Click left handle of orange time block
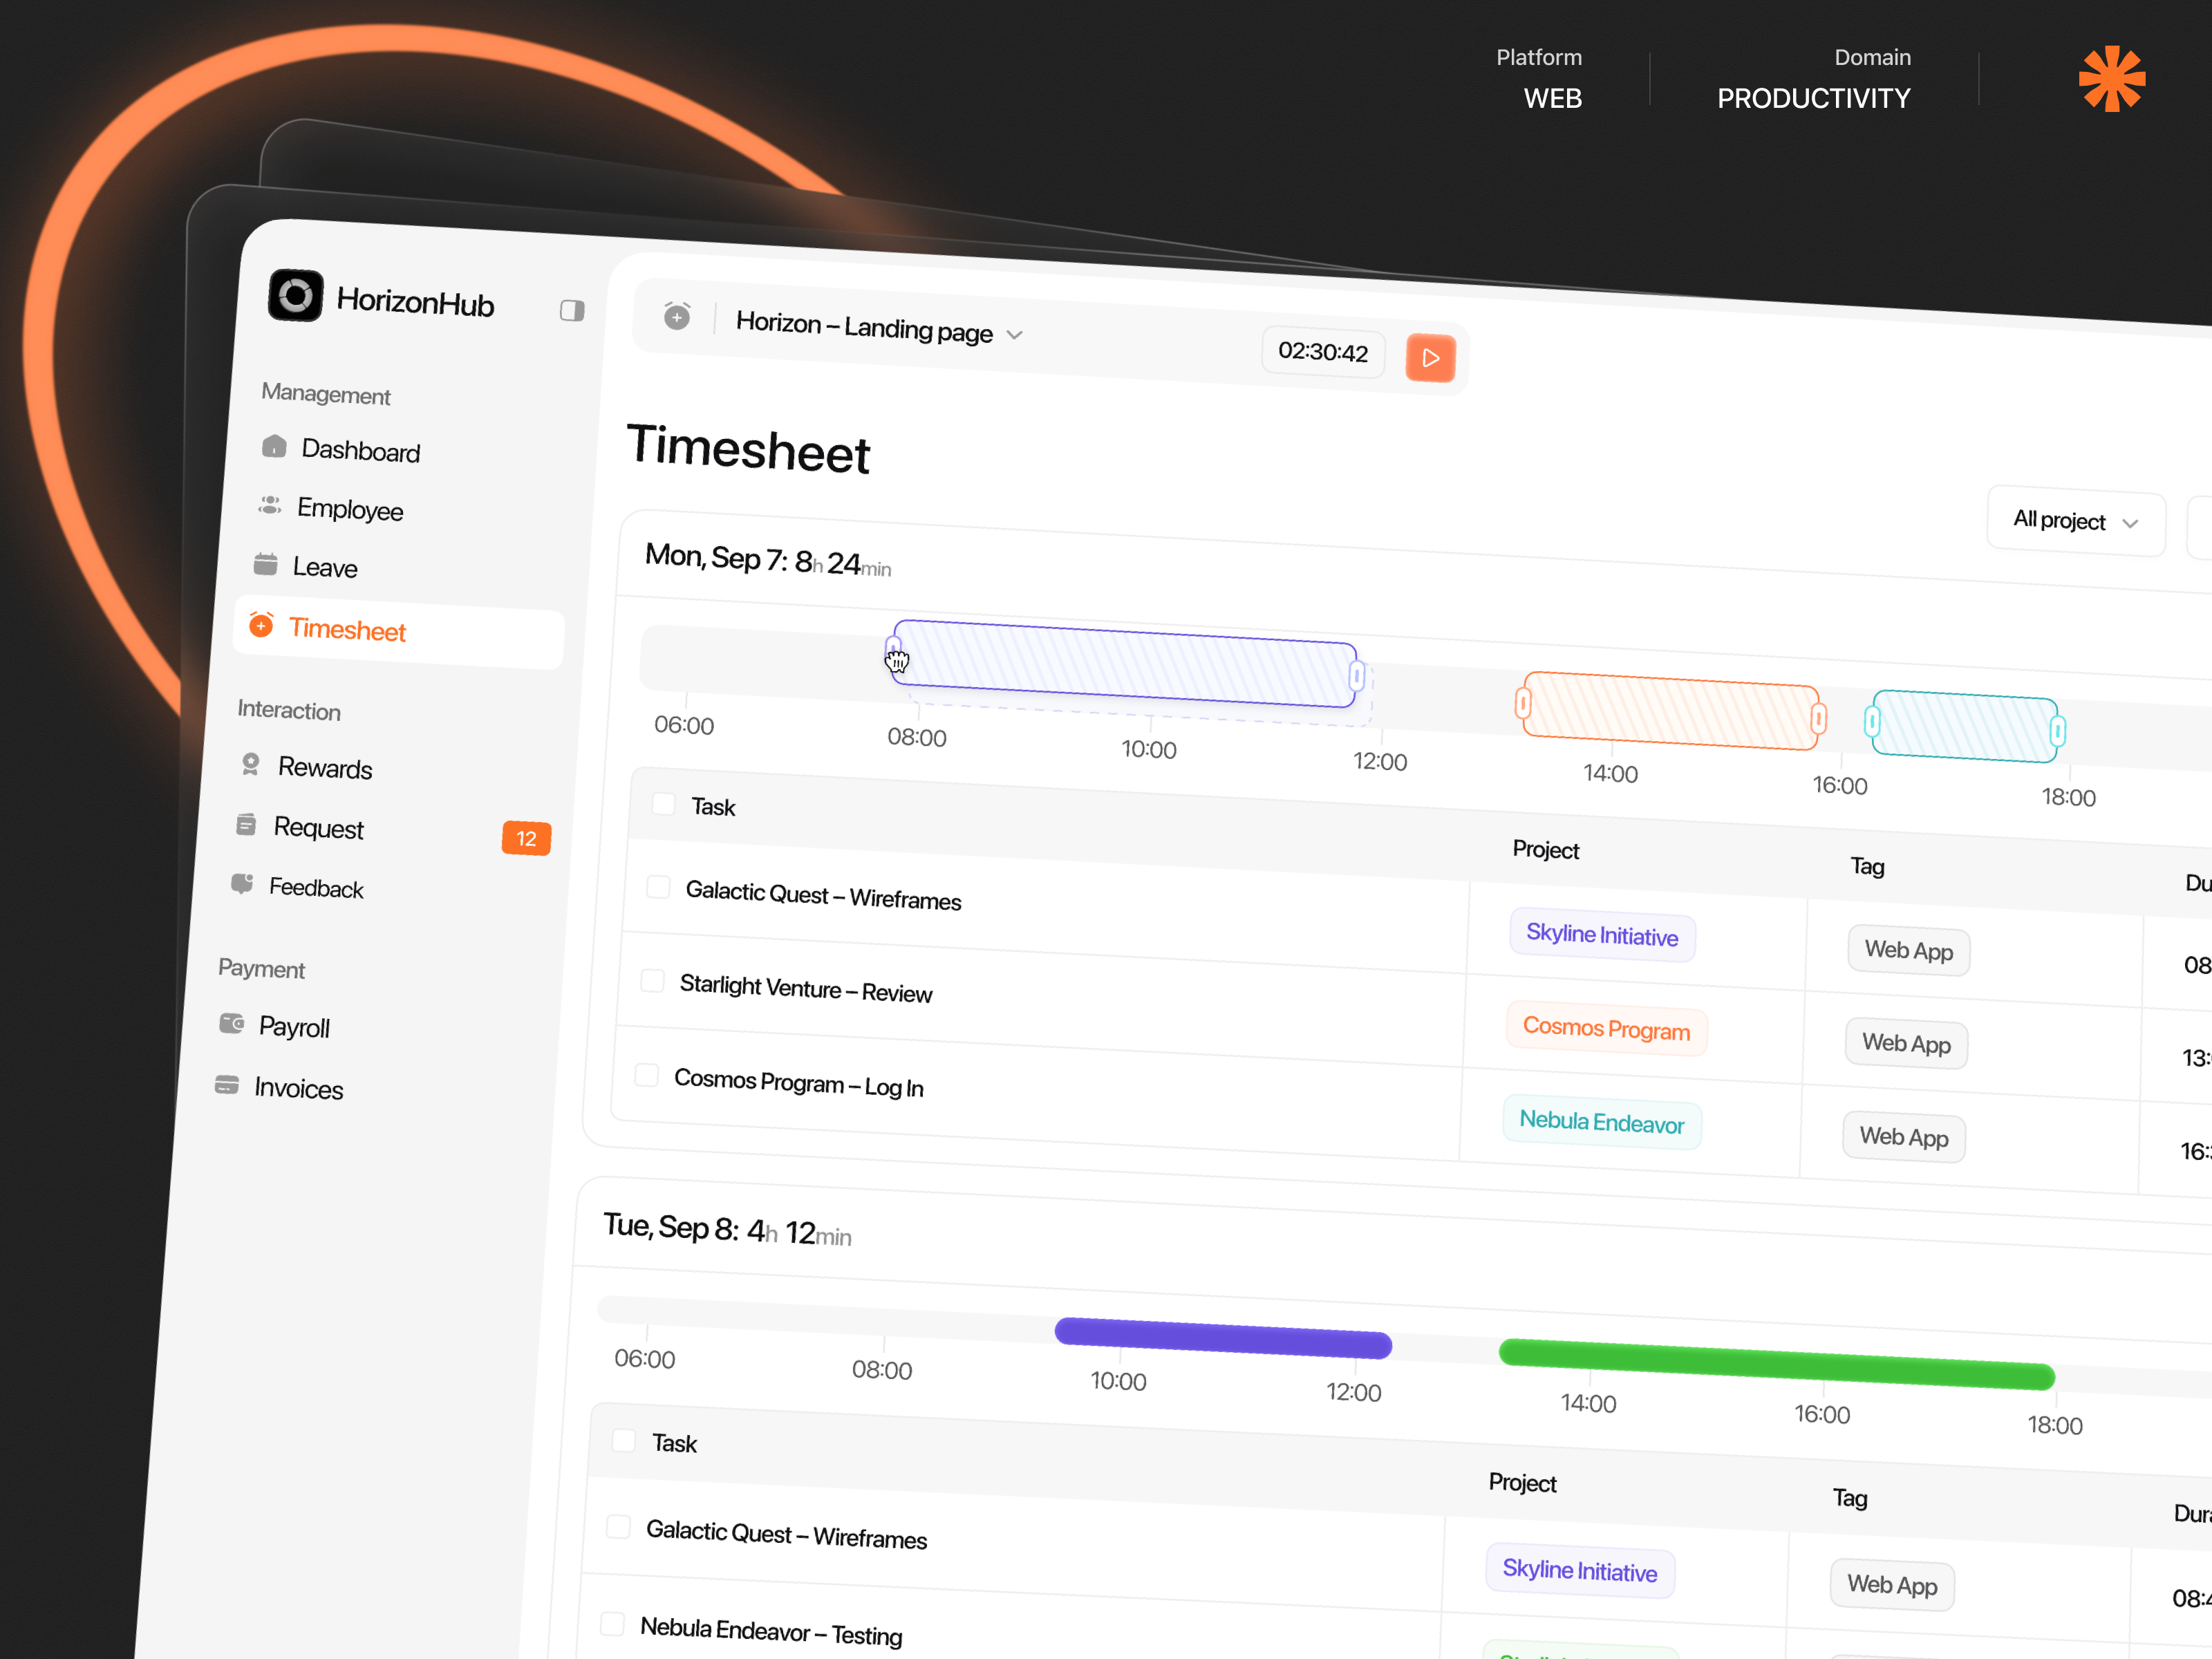Viewport: 2212px width, 1659px height. [1523, 704]
